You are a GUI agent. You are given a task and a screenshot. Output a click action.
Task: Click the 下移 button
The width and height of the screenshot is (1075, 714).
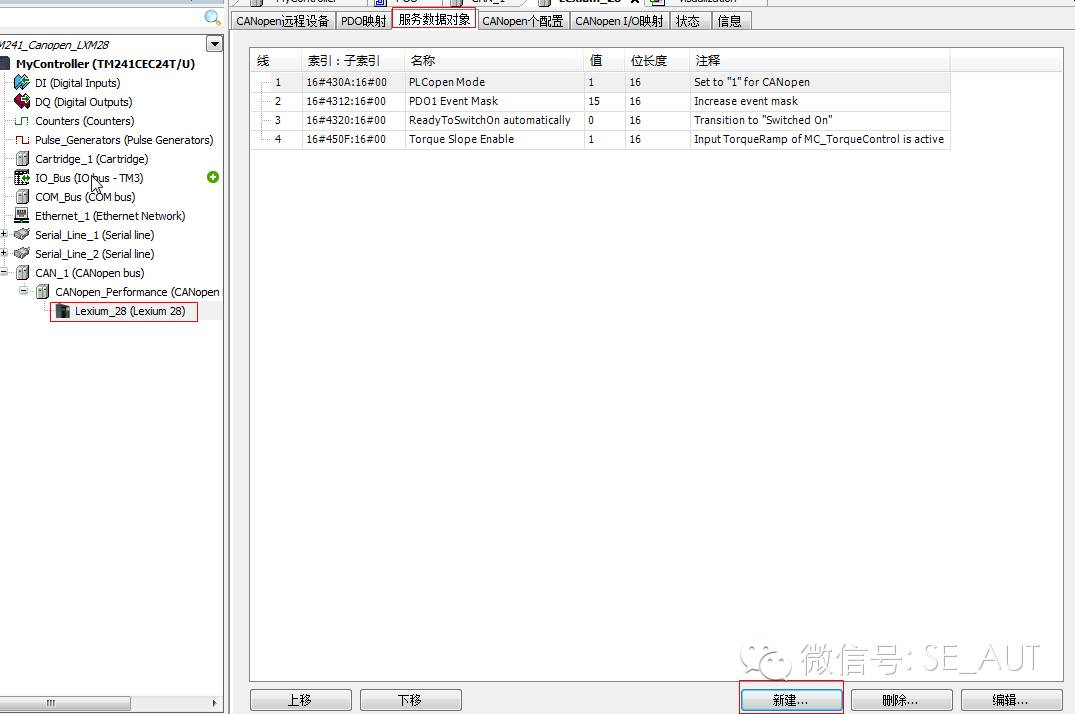point(410,700)
